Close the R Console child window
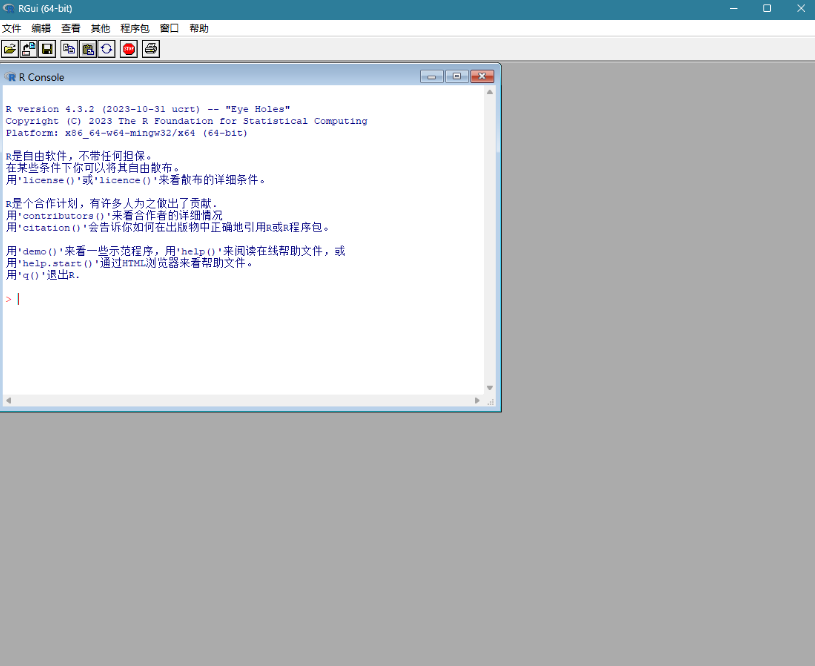 coord(482,76)
